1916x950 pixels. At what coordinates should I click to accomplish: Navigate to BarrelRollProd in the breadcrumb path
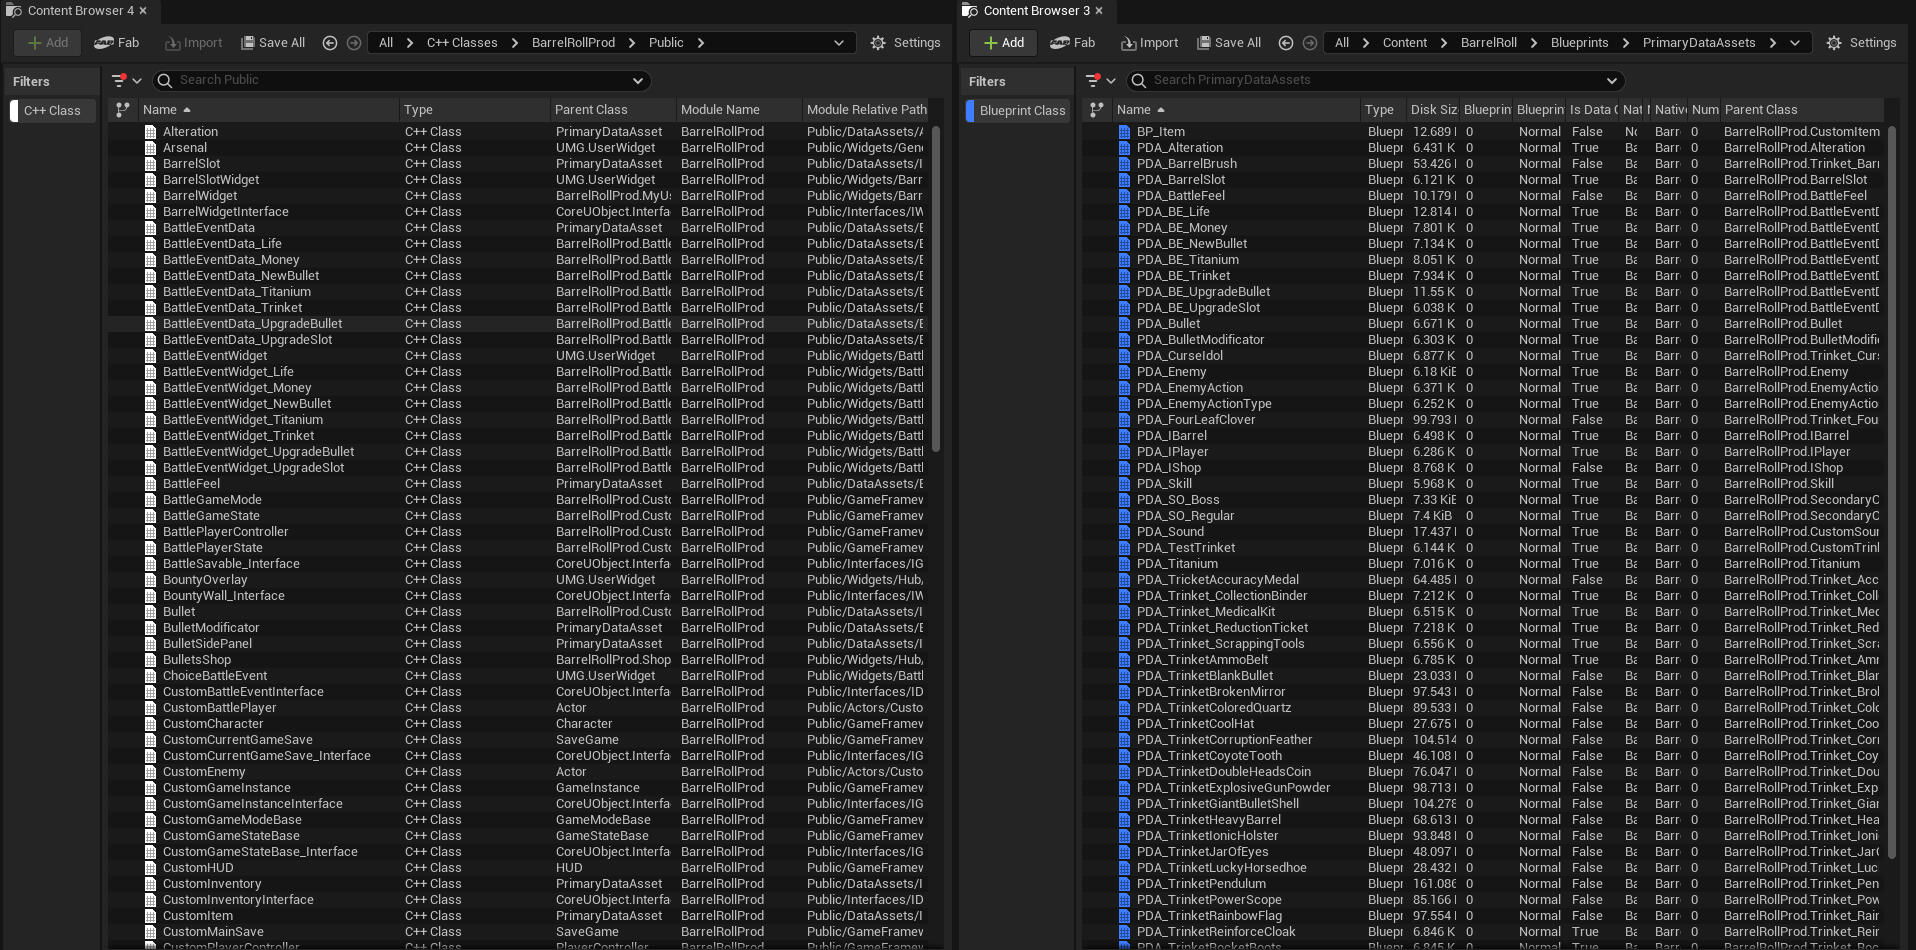pos(573,43)
